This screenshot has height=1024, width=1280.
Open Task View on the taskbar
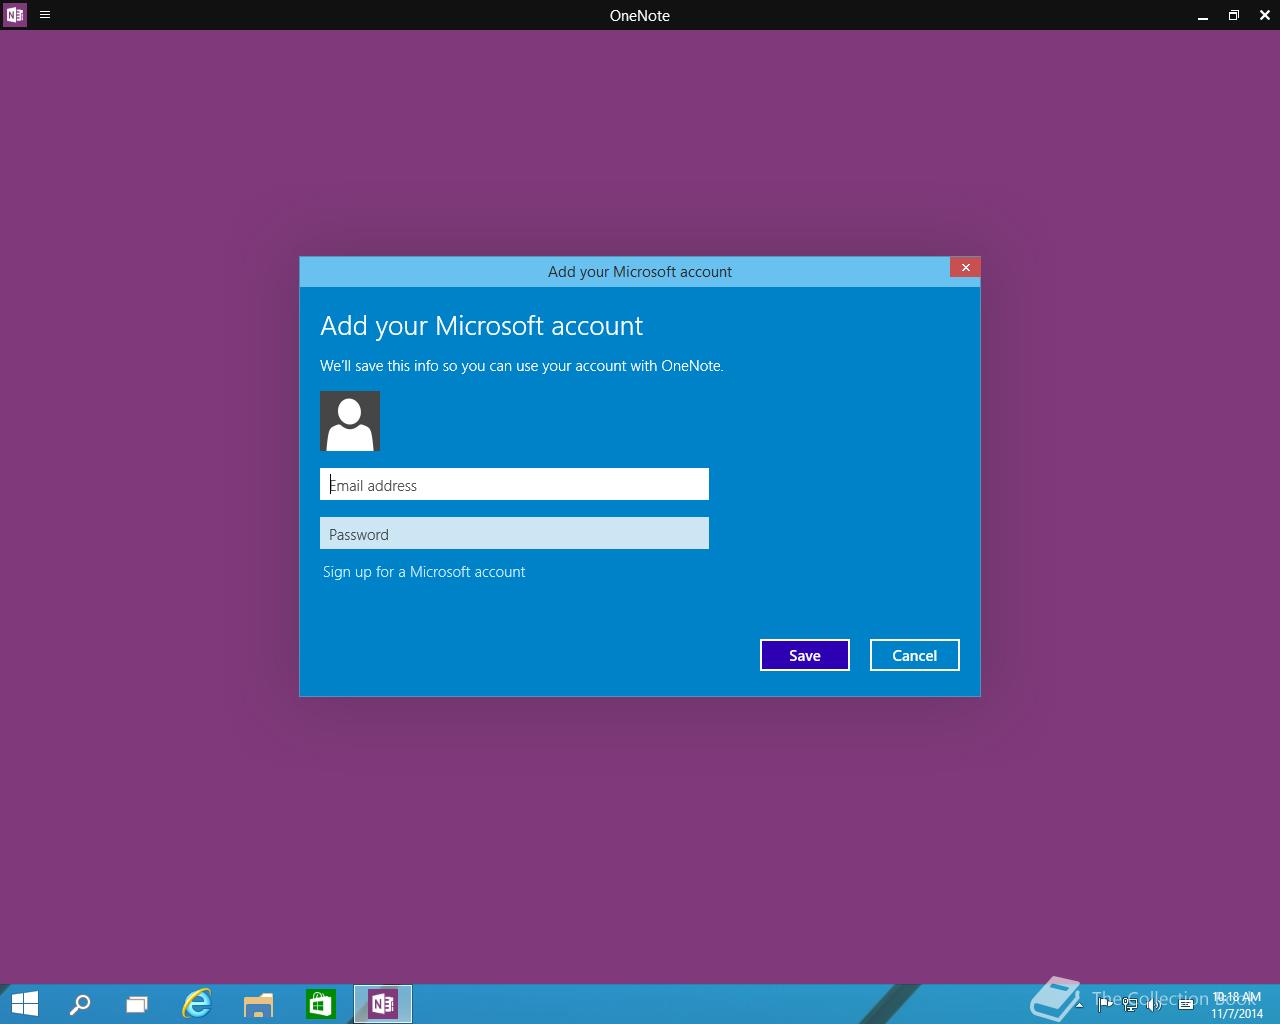click(x=136, y=1004)
